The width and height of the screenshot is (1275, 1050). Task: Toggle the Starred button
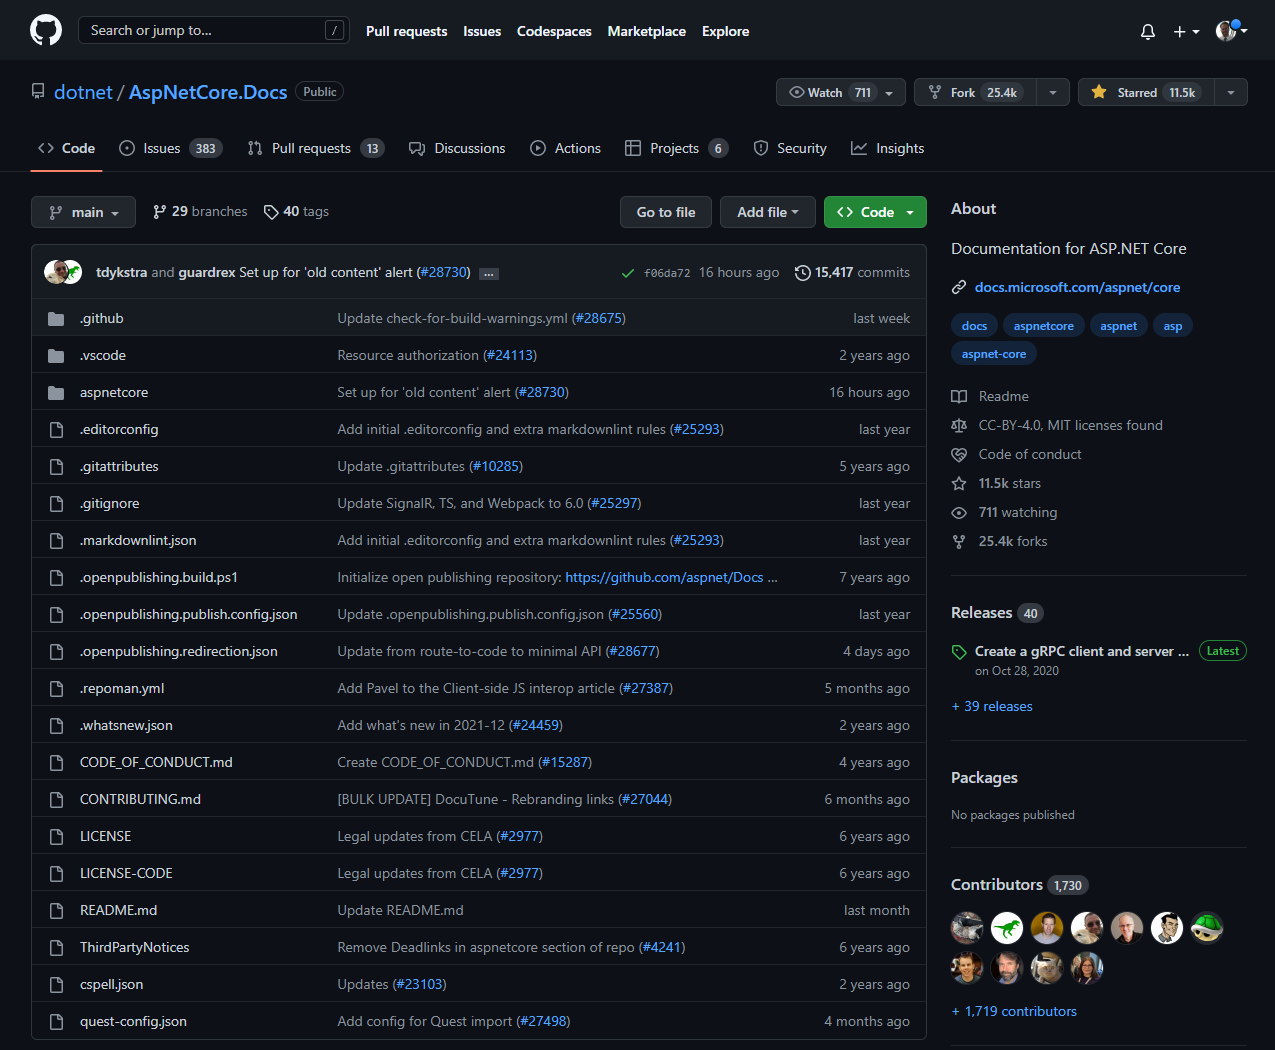click(x=1146, y=92)
